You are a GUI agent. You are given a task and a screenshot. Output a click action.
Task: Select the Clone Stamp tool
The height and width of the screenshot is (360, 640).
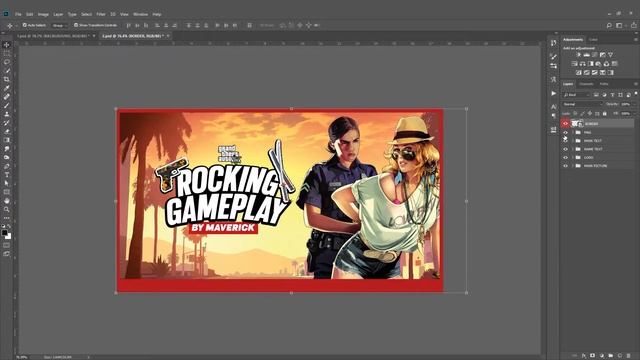(x=7, y=114)
